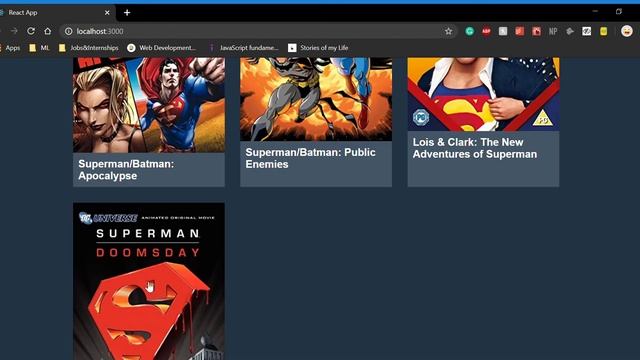640x360 pixels.
Task: Open the Stories of my Life bookmark
Action: 318,48
